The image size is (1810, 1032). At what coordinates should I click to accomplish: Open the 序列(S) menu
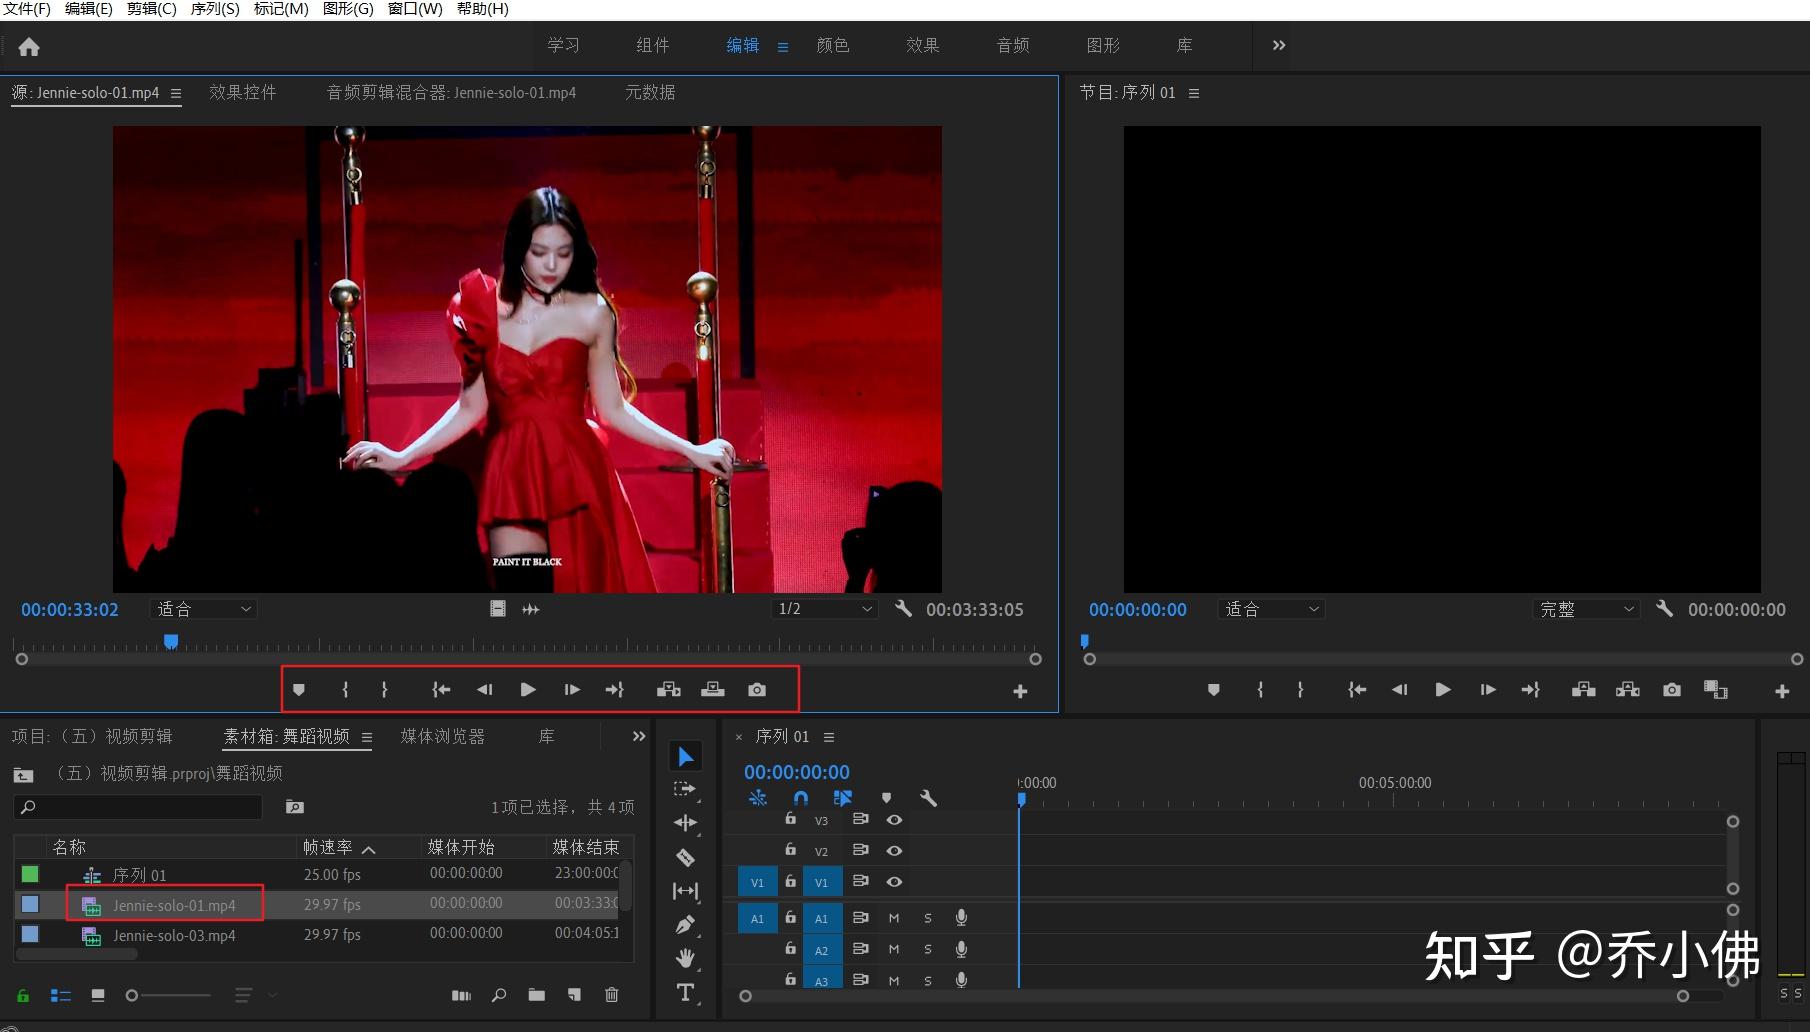215,9
